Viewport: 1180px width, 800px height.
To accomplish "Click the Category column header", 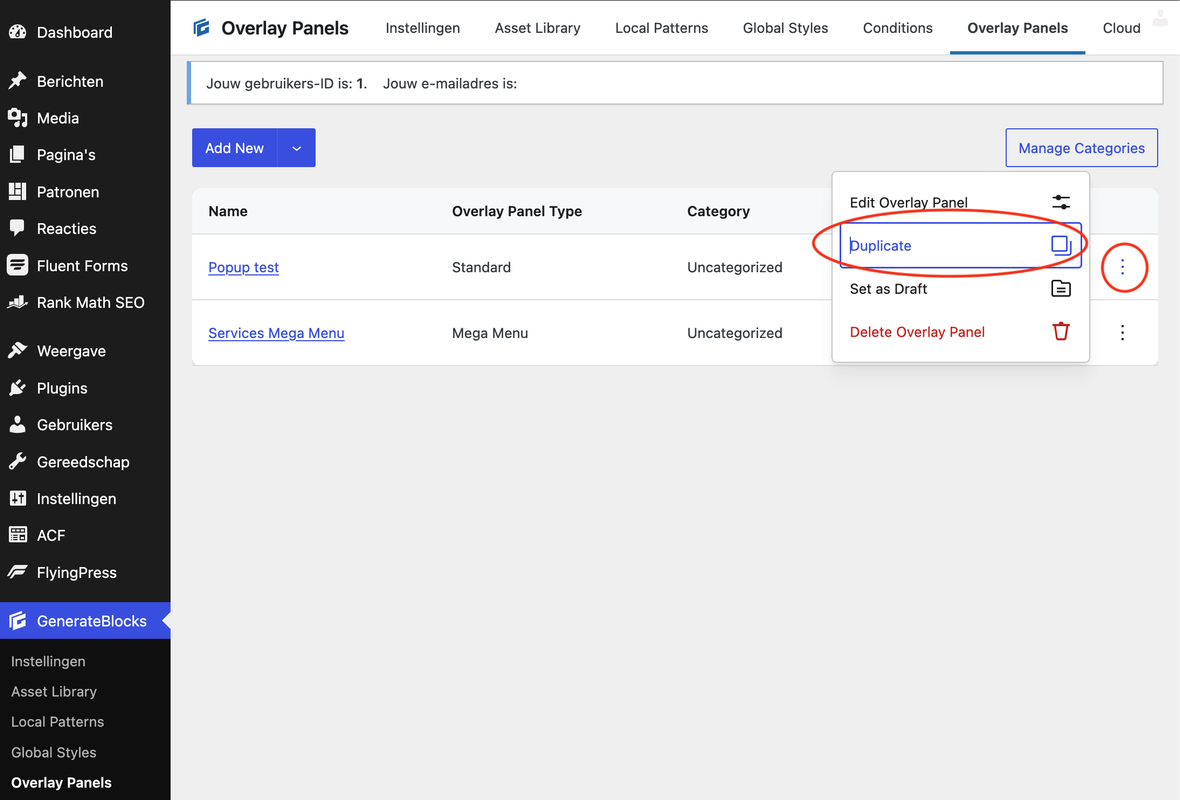I will coord(718,211).
